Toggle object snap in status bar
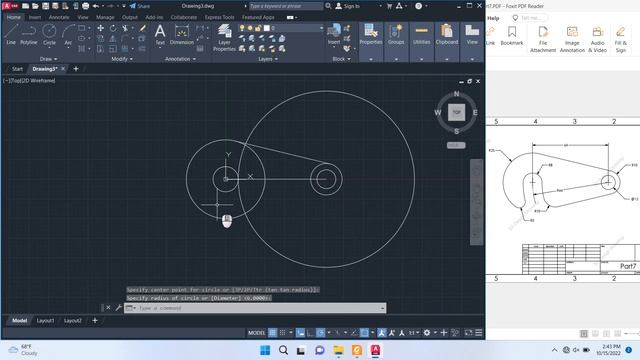The height and width of the screenshot is (360, 640). pyautogui.click(x=364, y=333)
